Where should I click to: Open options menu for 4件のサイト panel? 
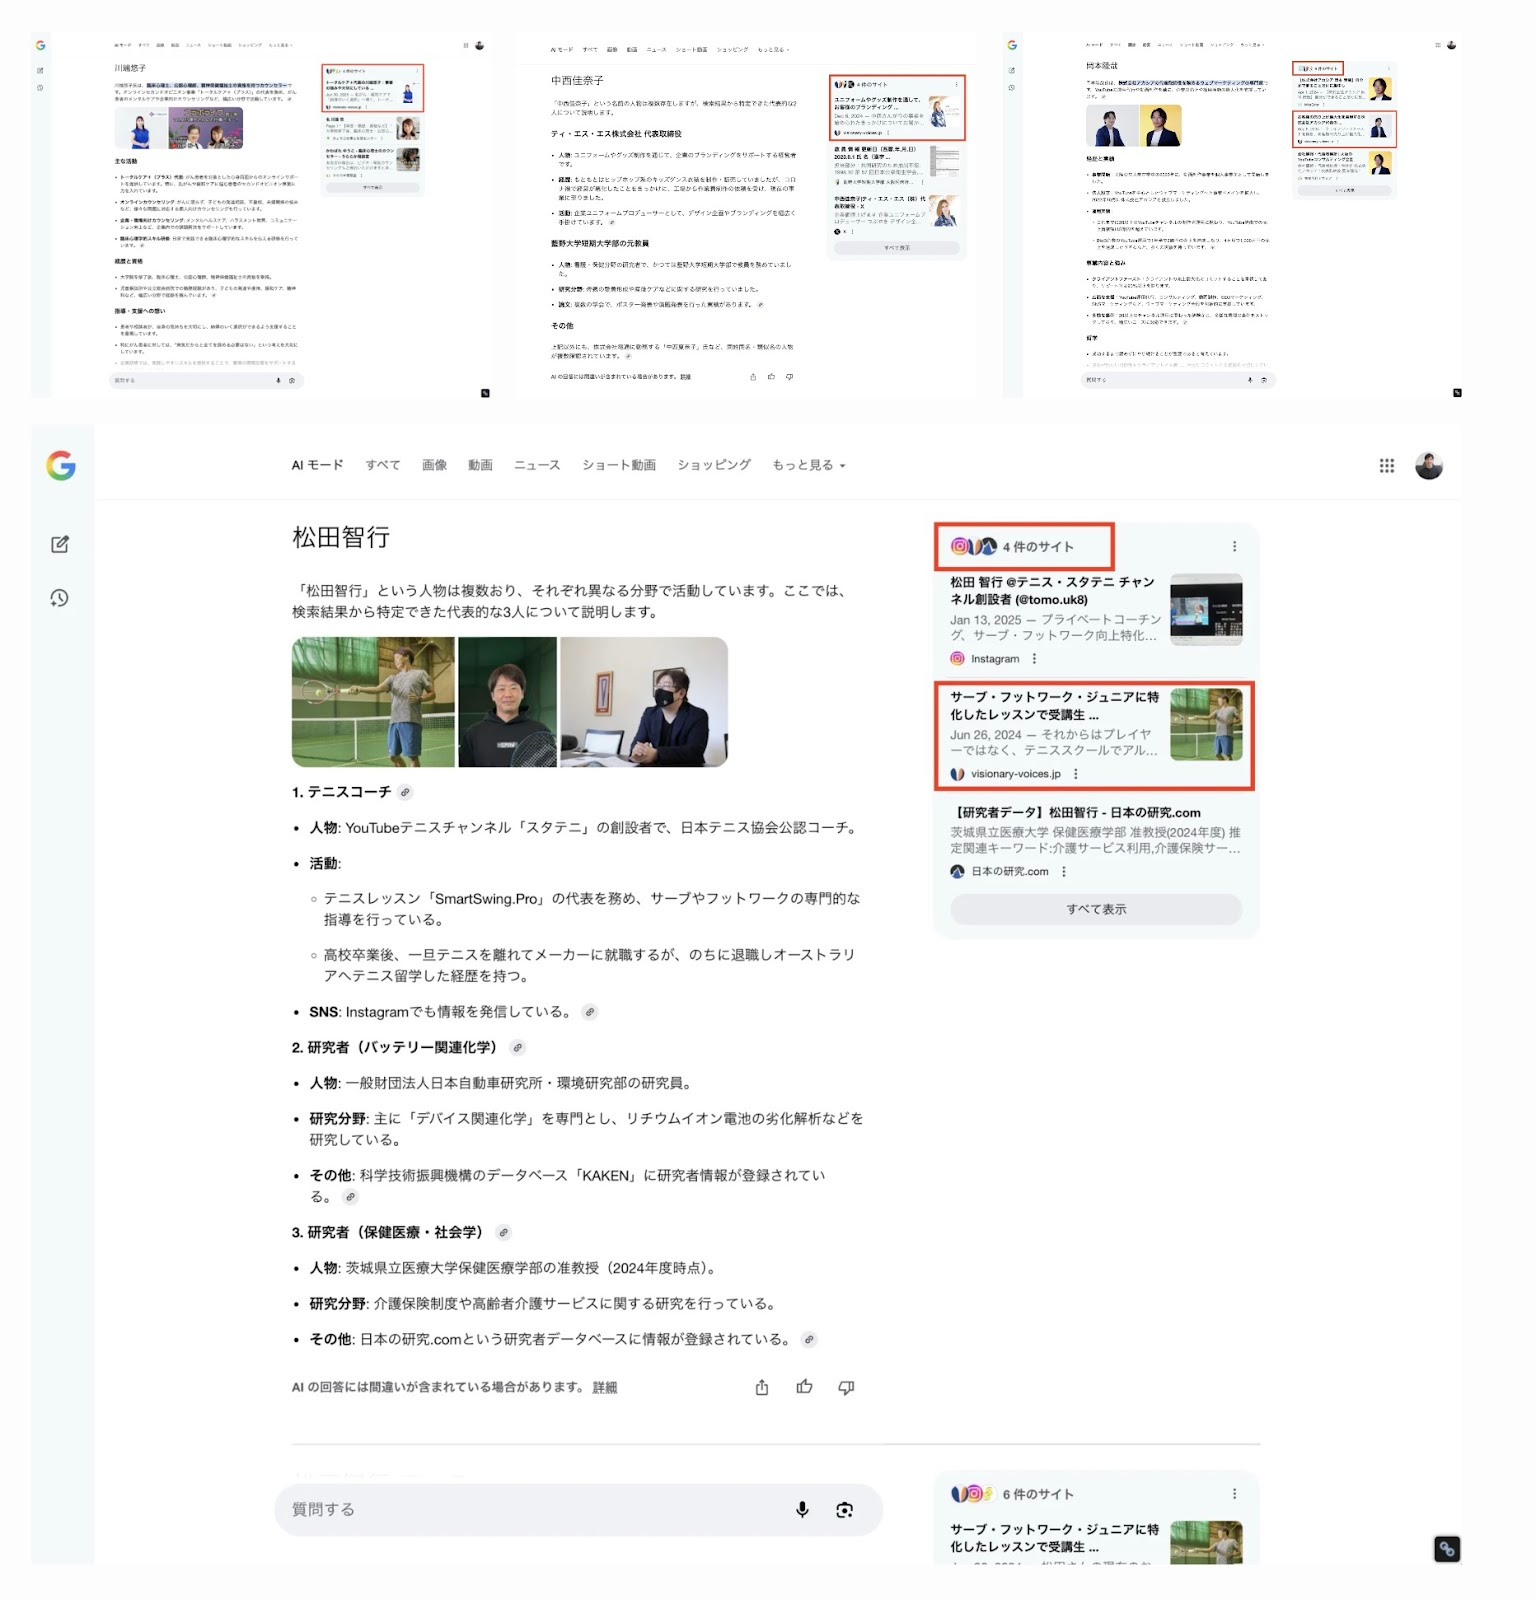pos(1234,546)
